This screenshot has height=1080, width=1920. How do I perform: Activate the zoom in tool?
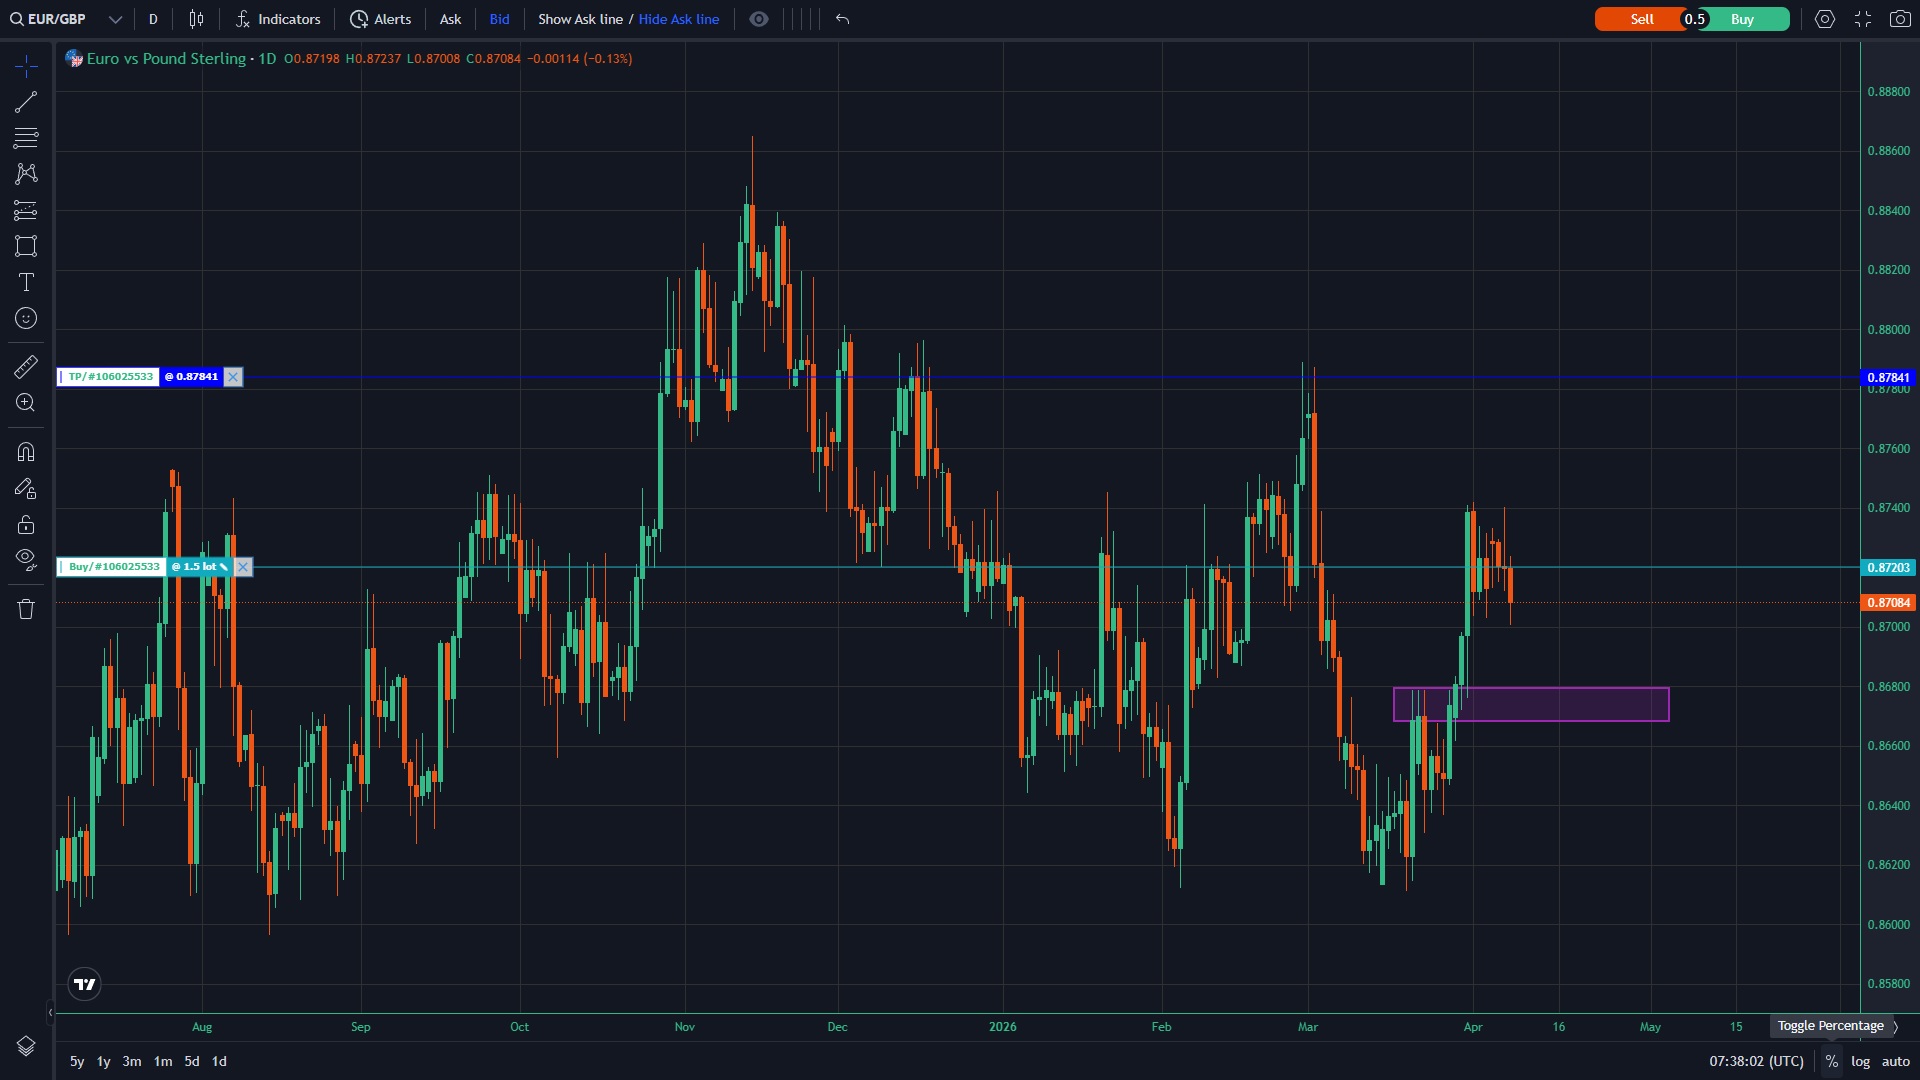click(x=26, y=403)
